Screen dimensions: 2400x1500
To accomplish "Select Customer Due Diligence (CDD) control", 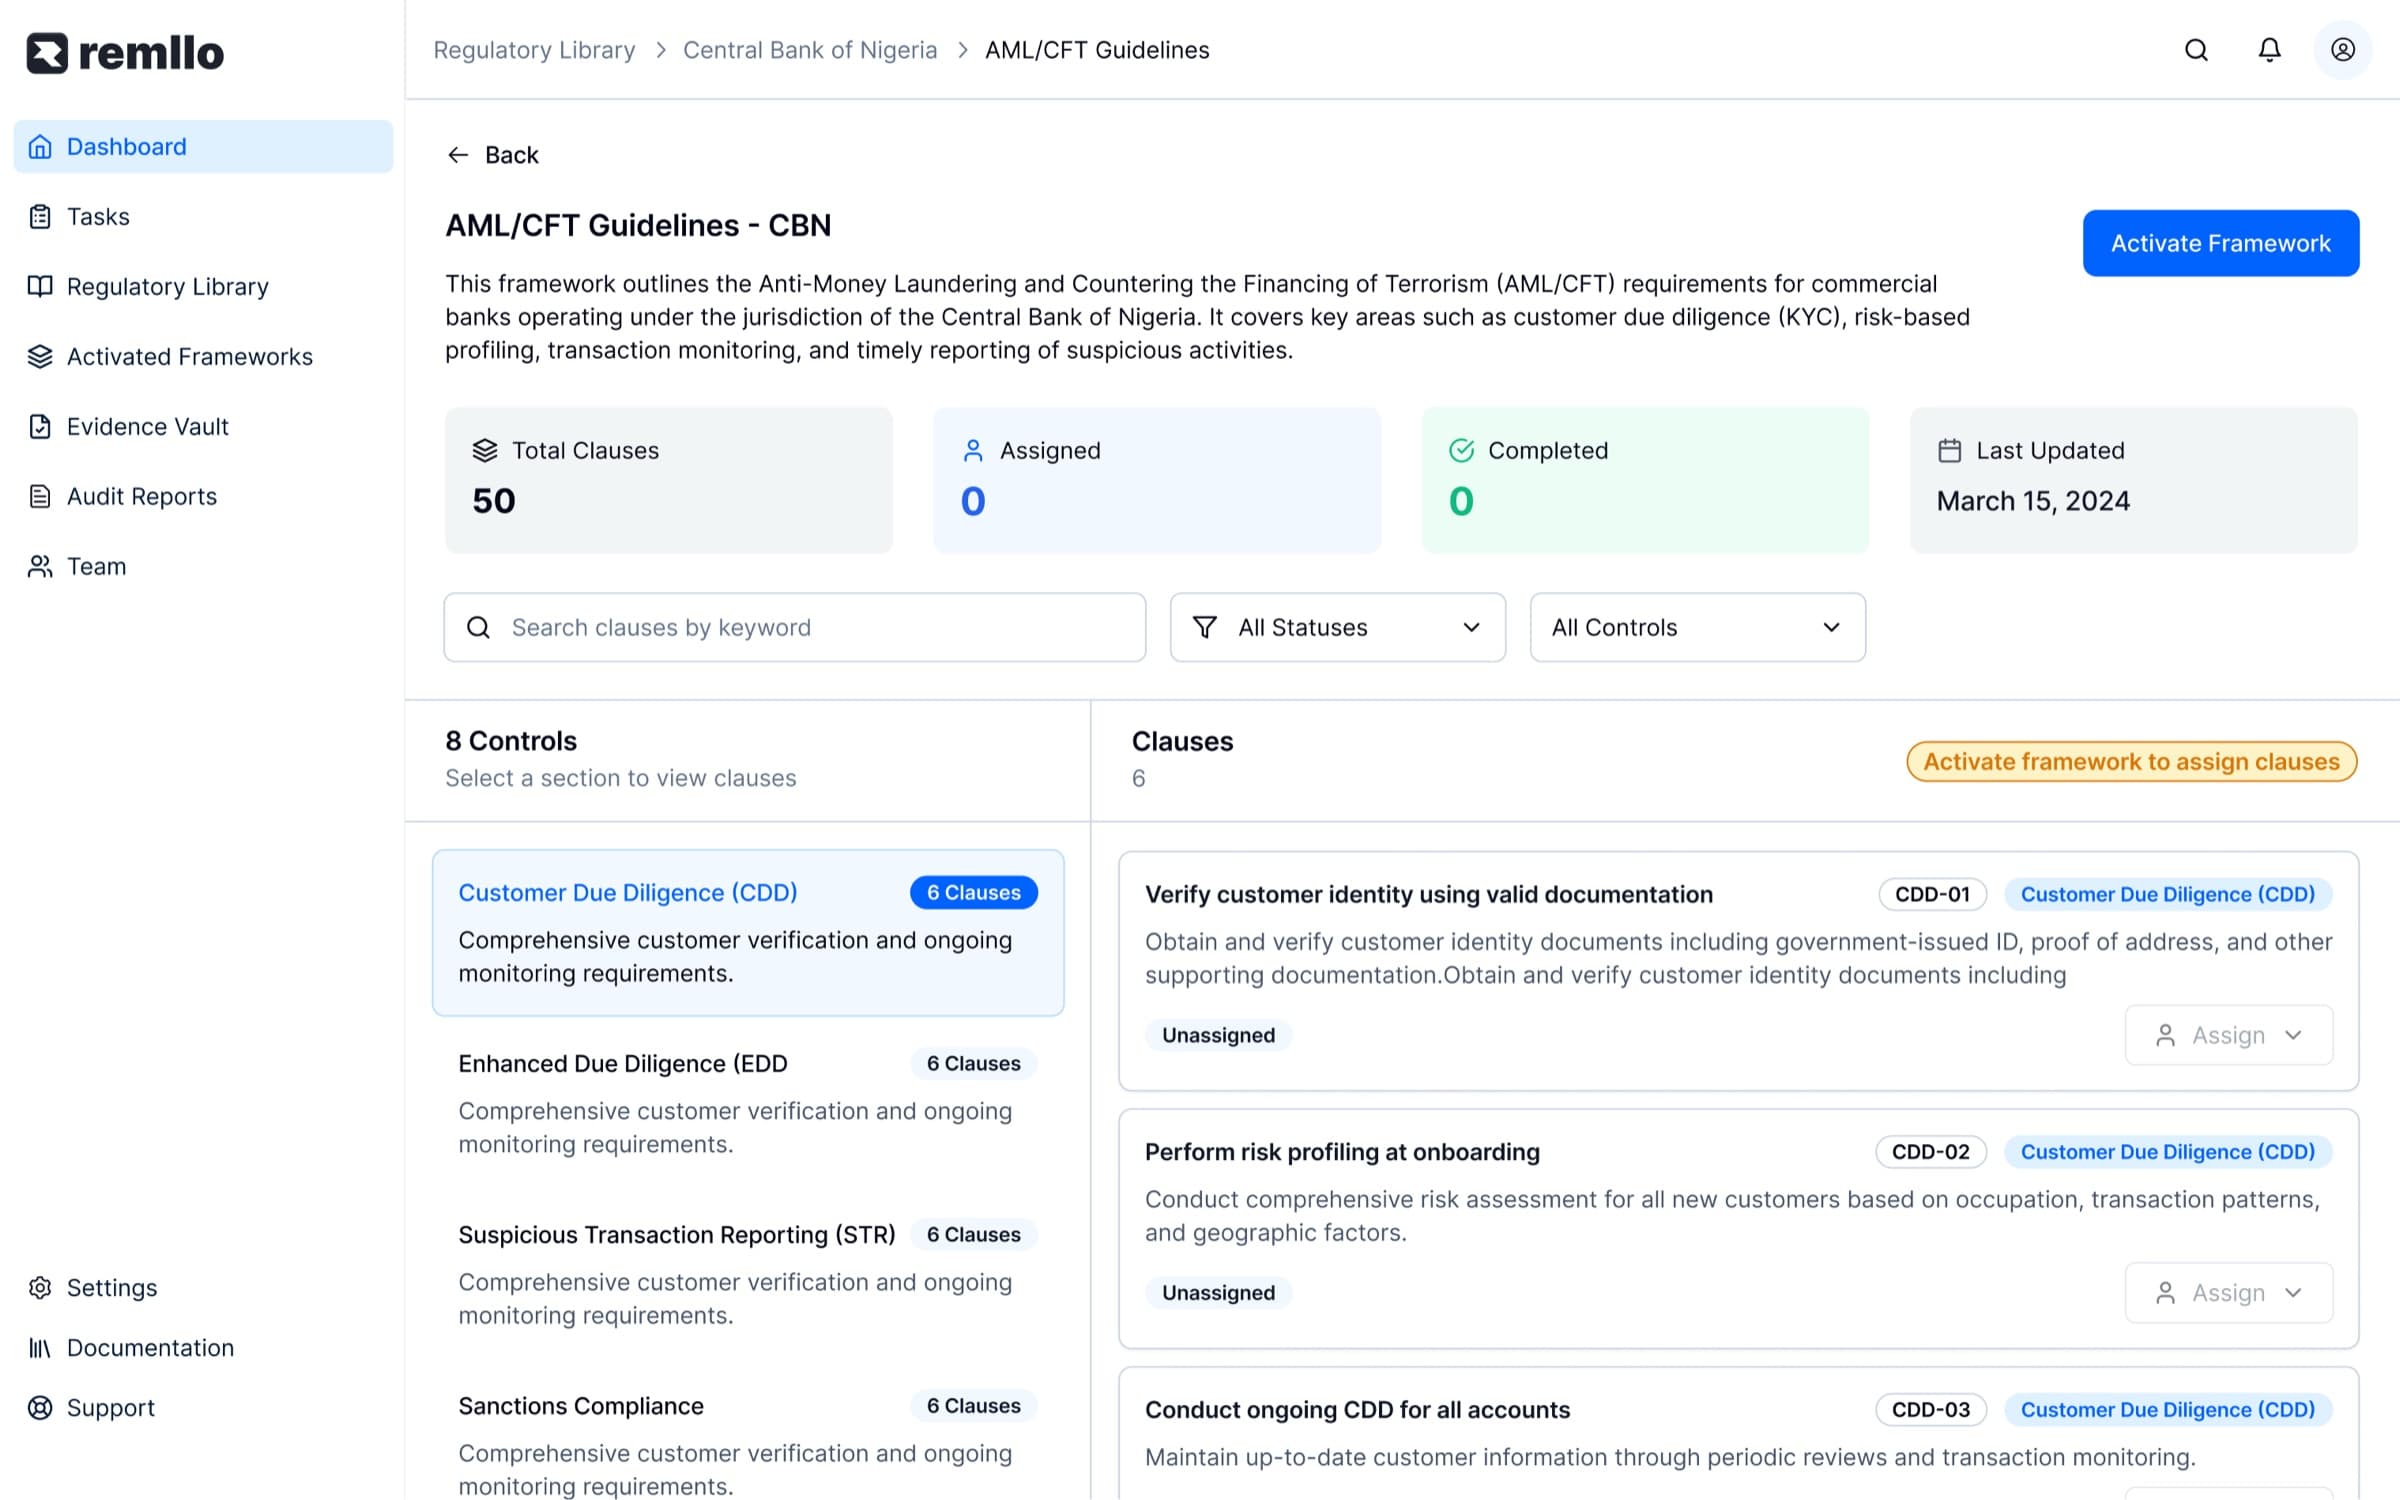I will point(748,933).
